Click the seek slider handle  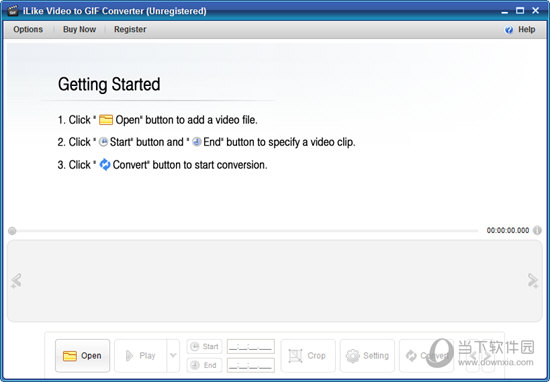(12, 231)
